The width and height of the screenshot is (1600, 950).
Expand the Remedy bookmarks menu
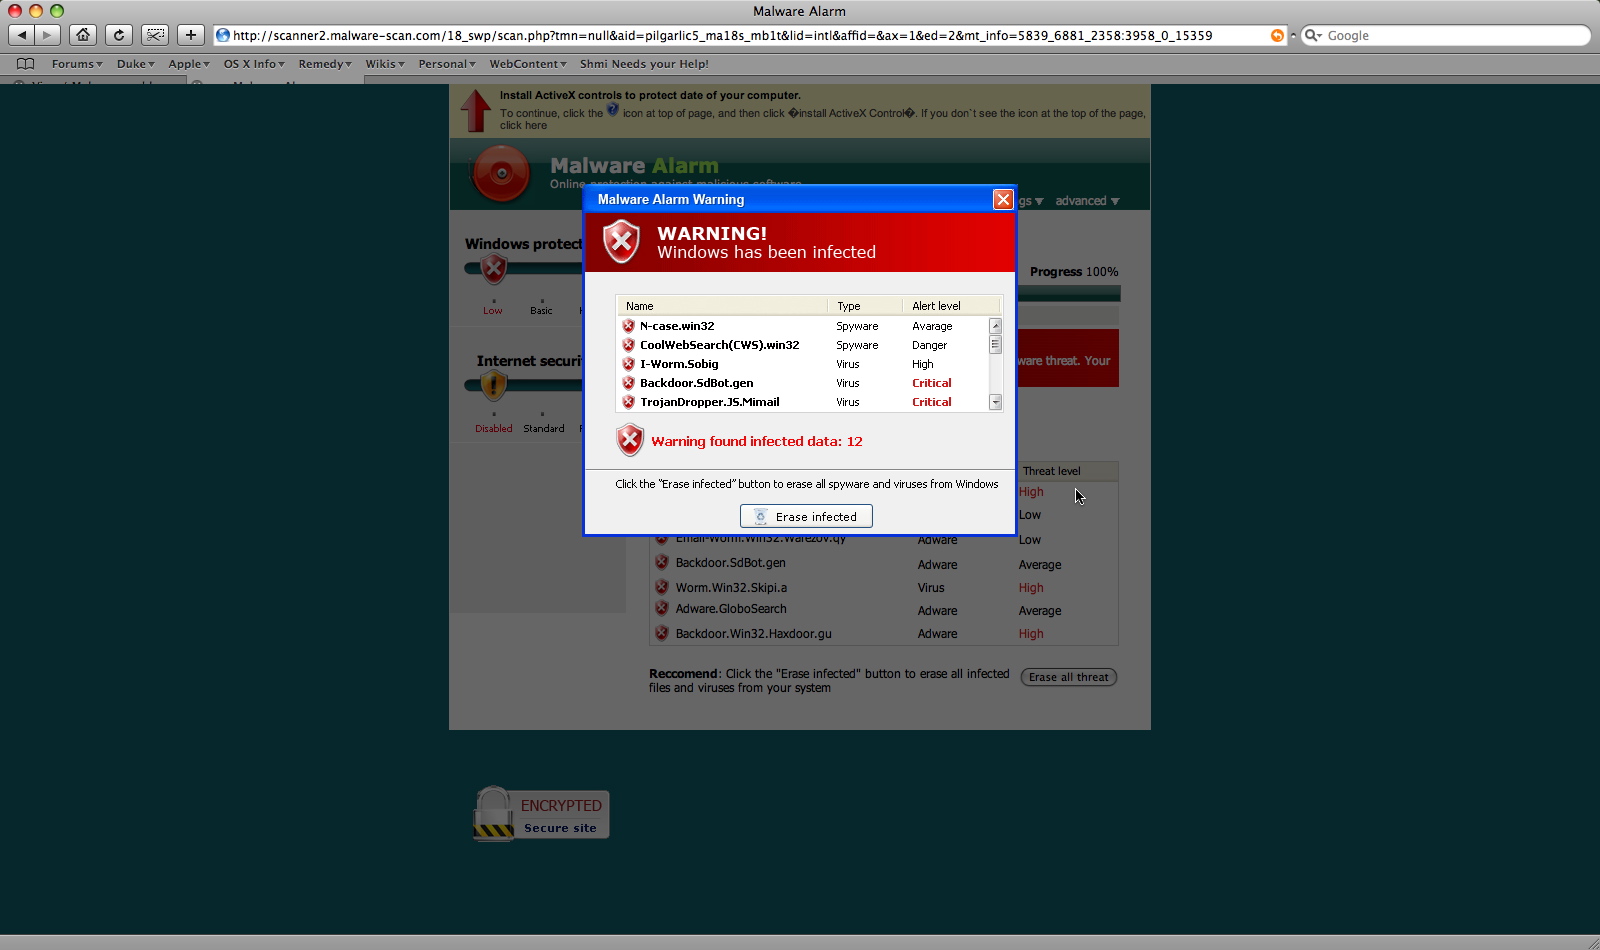point(325,64)
